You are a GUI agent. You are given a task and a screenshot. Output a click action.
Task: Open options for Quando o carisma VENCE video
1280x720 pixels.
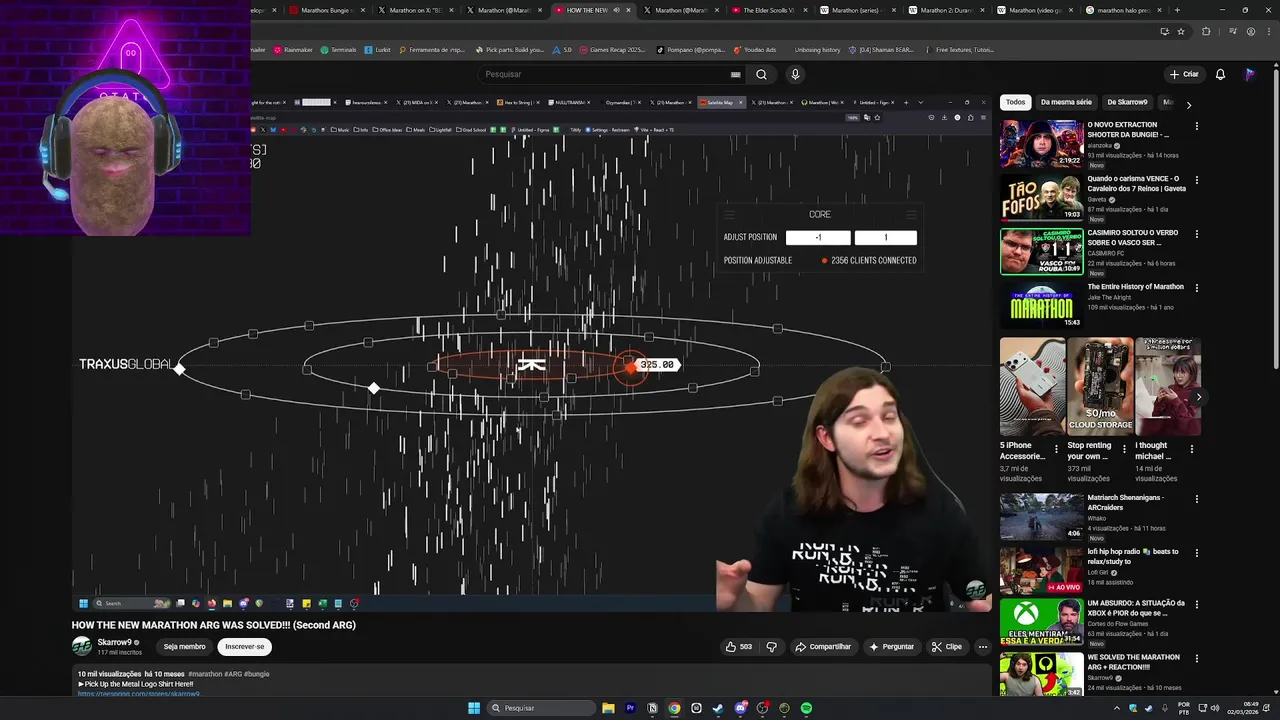click(x=1196, y=180)
